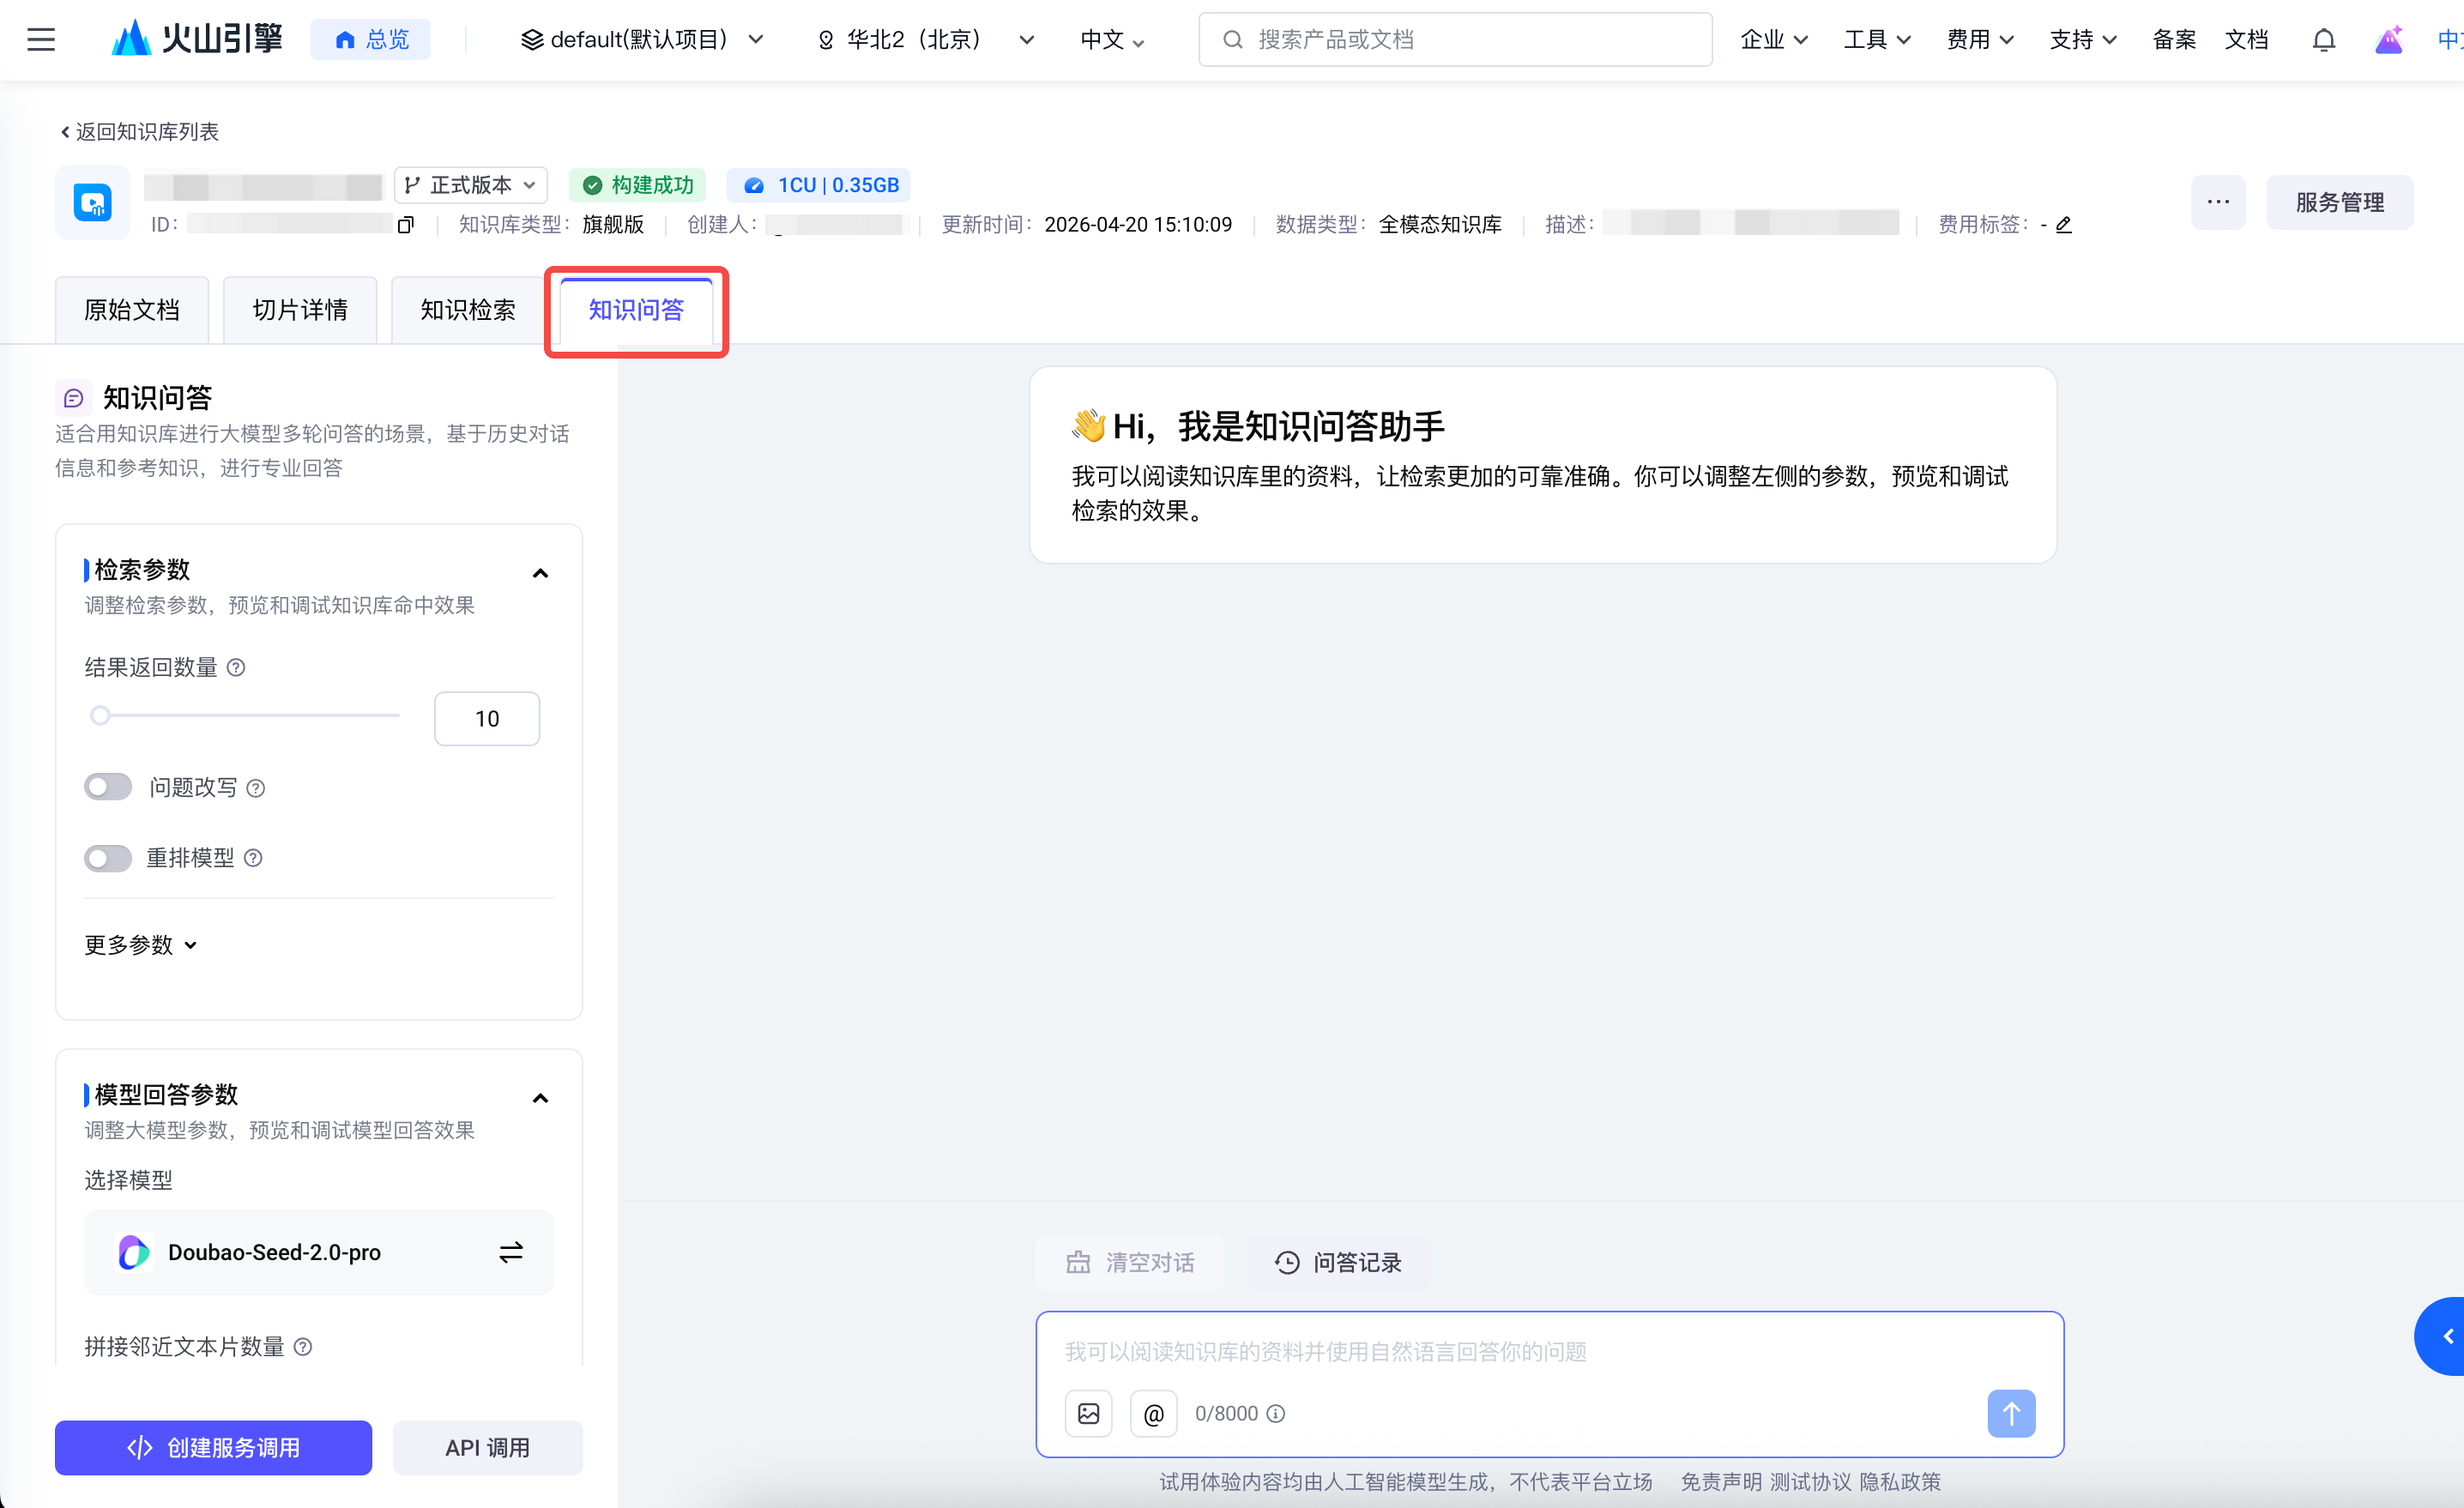This screenshot has height=1508, width=2464.
Task: Click the image upload icon in chat box
Action: (x=1088, y=1413)
